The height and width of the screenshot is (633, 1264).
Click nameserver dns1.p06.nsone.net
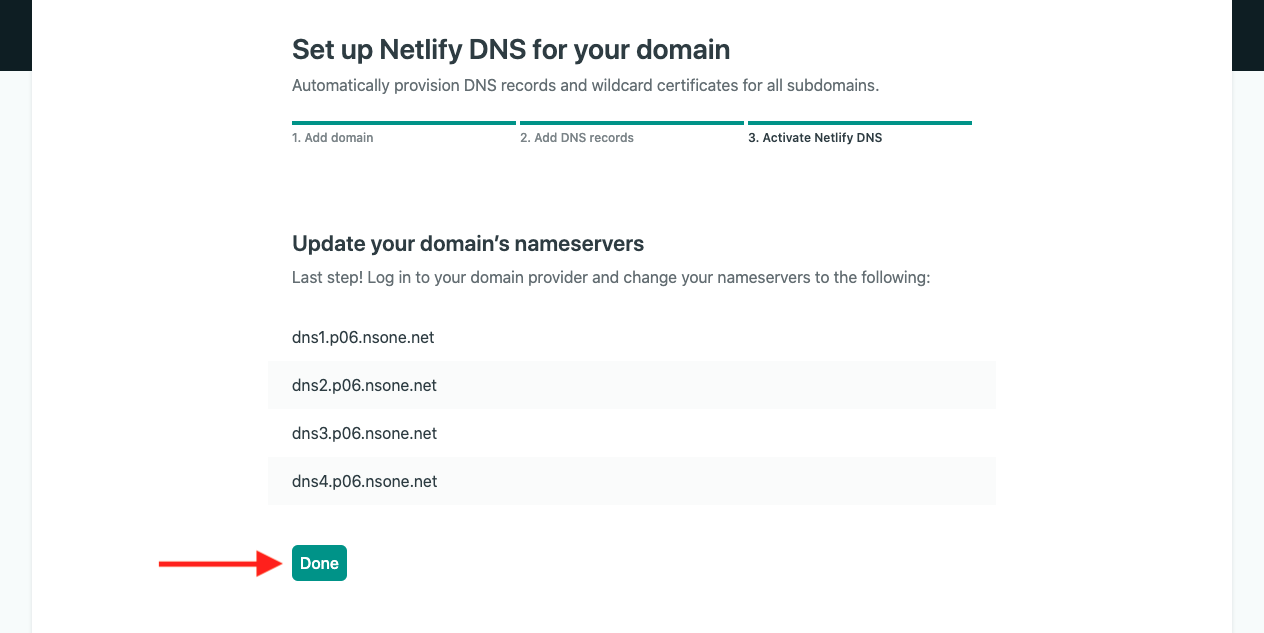tap(632, 337)
